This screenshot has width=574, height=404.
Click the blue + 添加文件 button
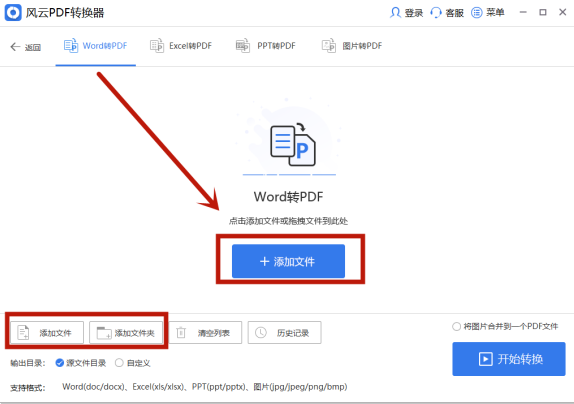click(288, 261)
